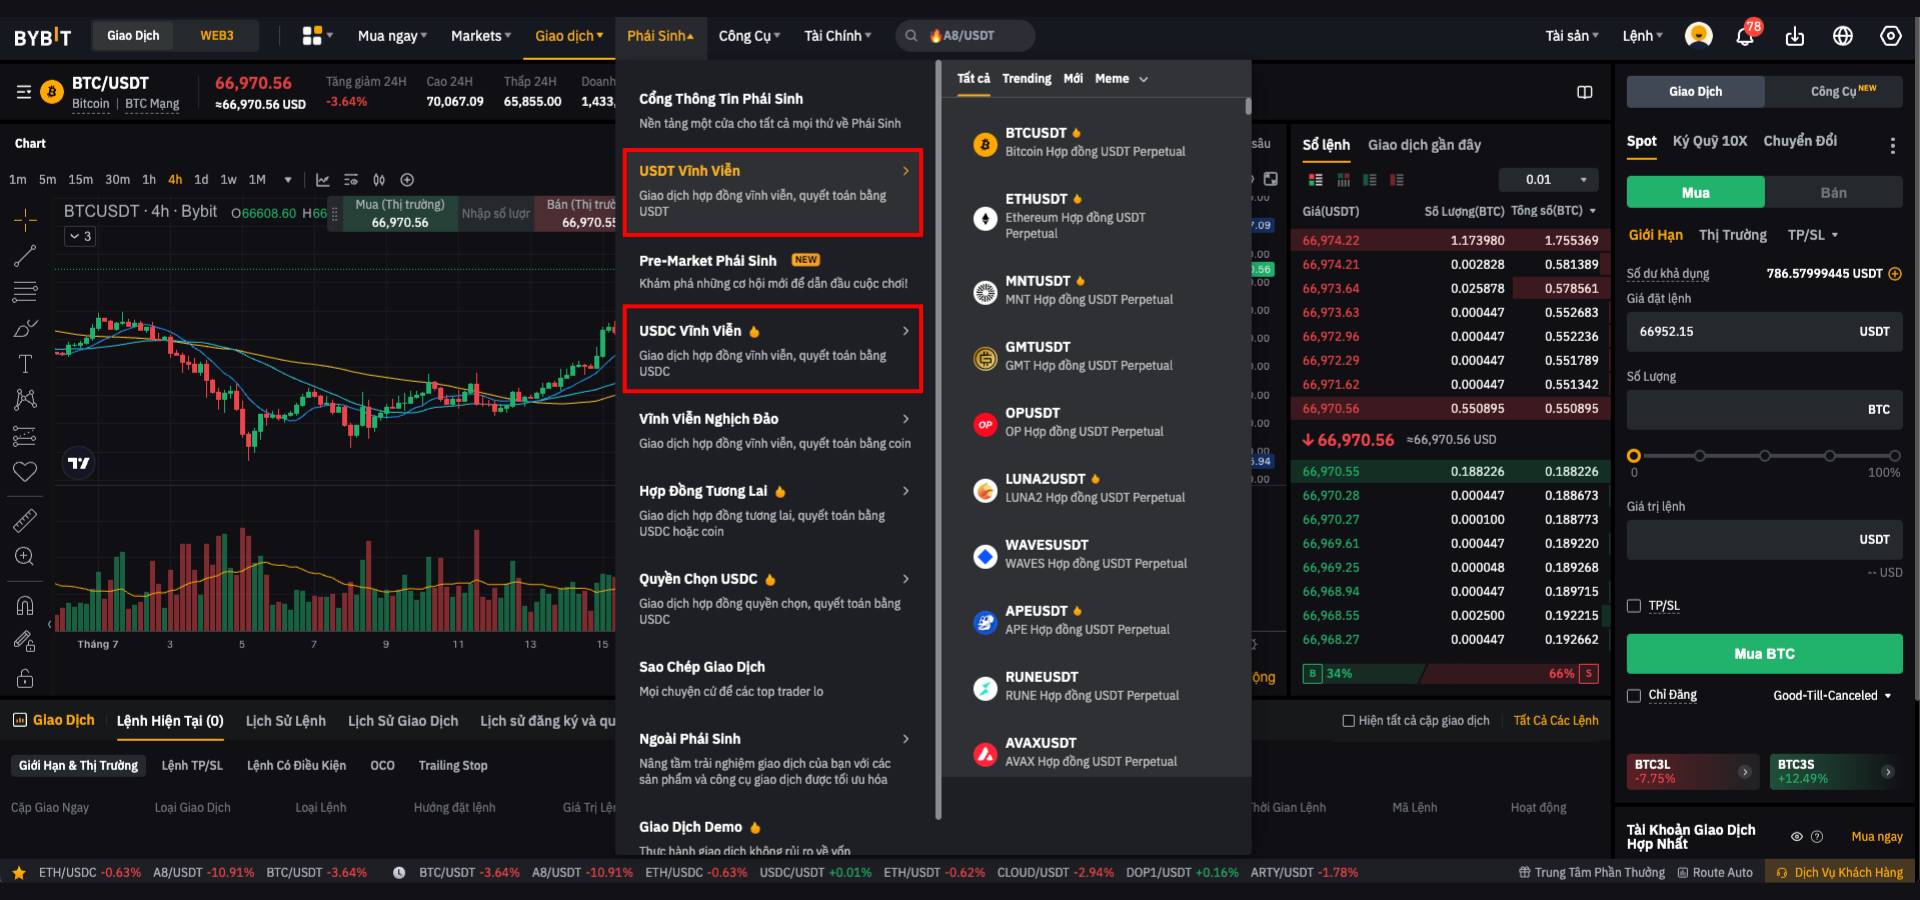
Task: Select the ruler measure tool
Action: 25,520
